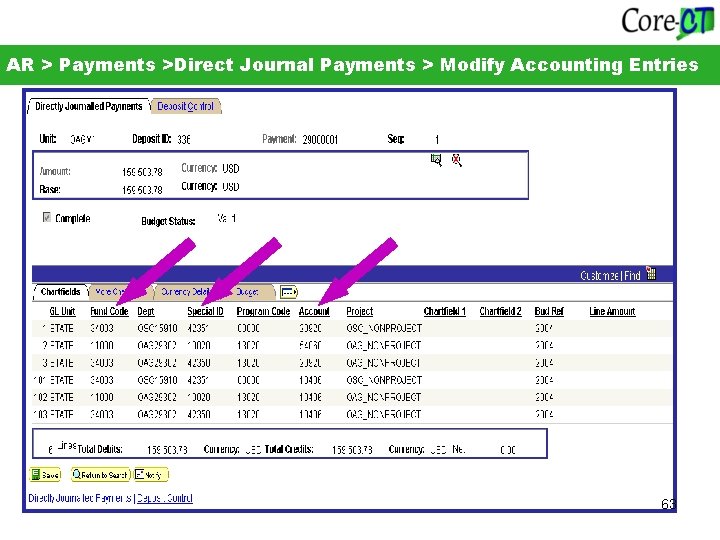Click the Deposit ID value 336
Image resolution: width=720 pixels, height=540 pixels.
coord(184,140)
